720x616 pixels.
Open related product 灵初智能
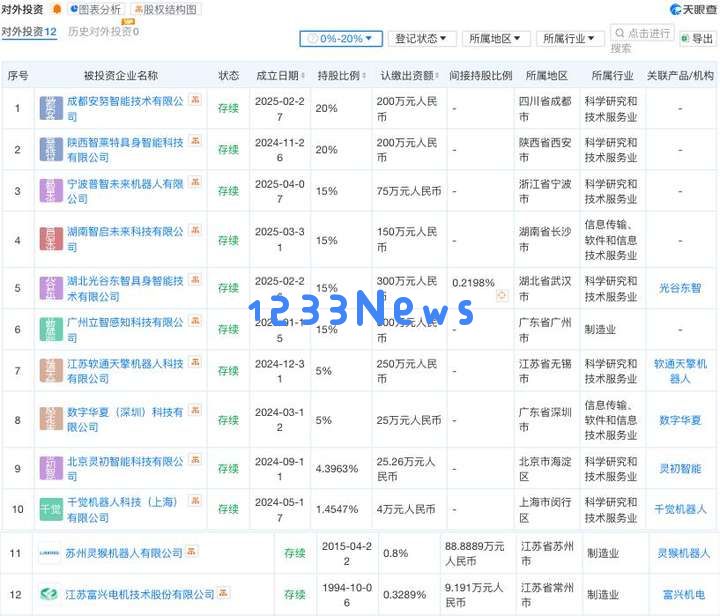(680, 469)
